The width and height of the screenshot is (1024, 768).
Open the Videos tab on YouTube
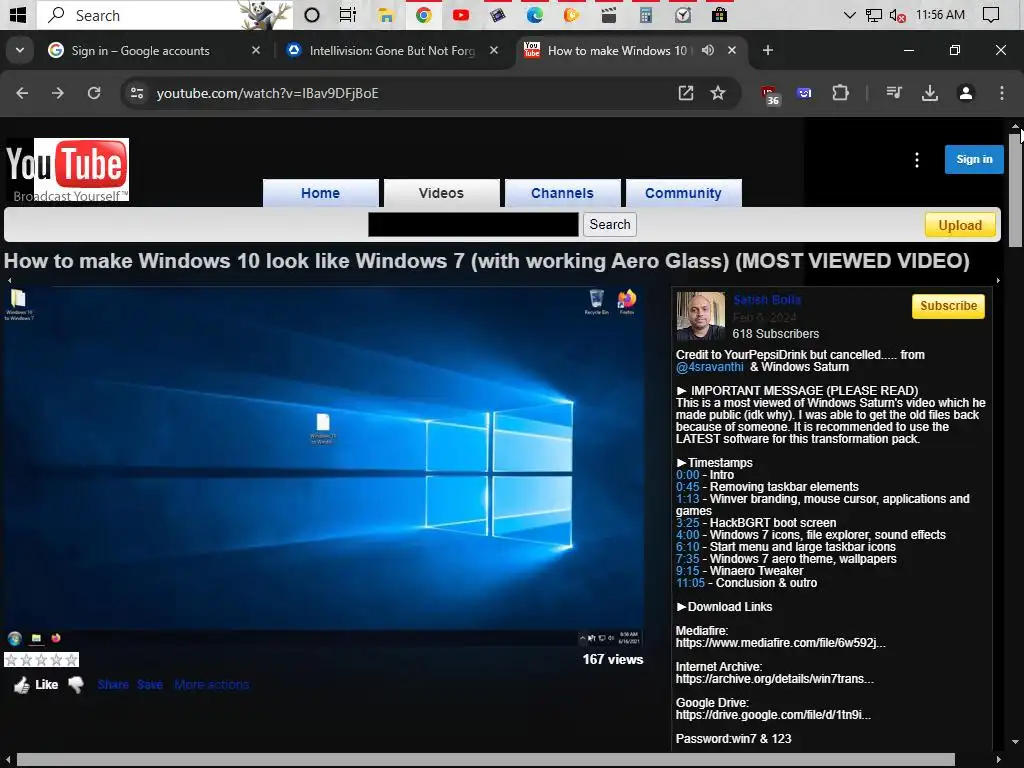441,193
